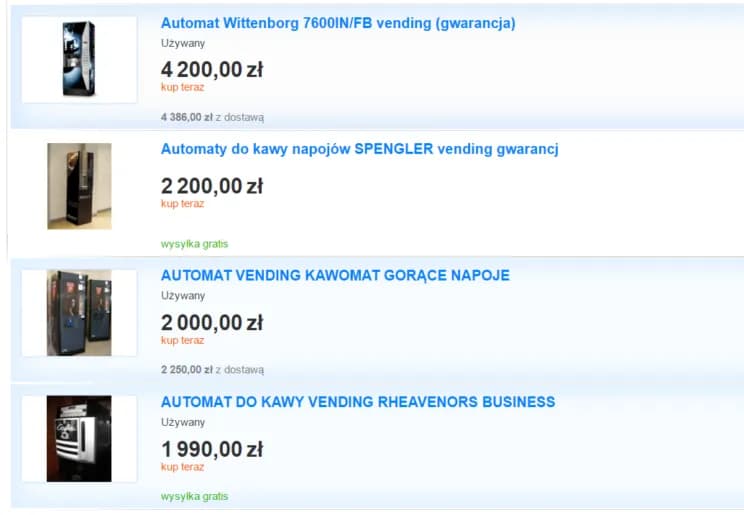This screenshot has height=515, width=744.
Task: Open the SPENGLER coffee machine thumbnail image
Action: (x=79, y=186)
